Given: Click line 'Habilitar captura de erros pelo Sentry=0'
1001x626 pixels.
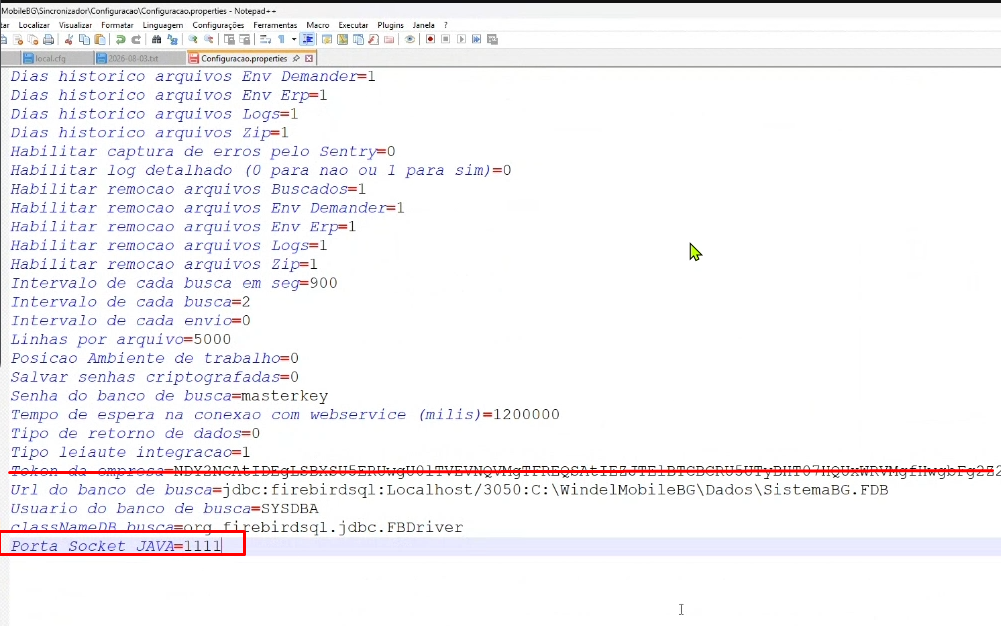Looking at the screenshot, I should [x=203, y=152].
